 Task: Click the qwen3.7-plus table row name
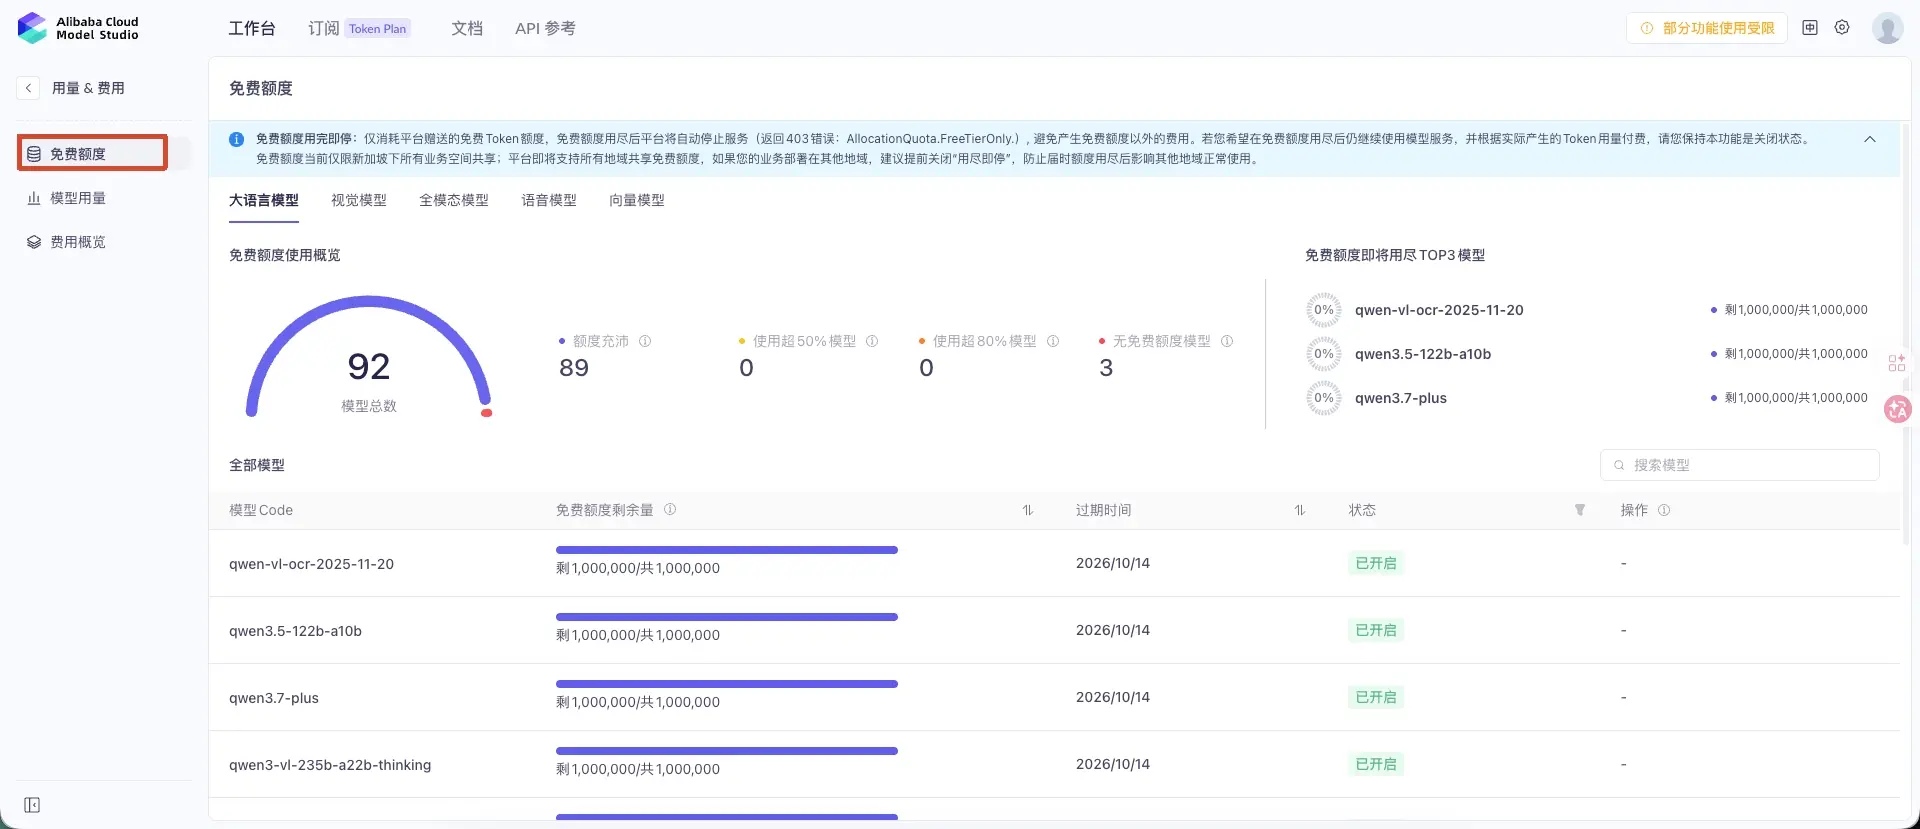click(x=274, y=698)
